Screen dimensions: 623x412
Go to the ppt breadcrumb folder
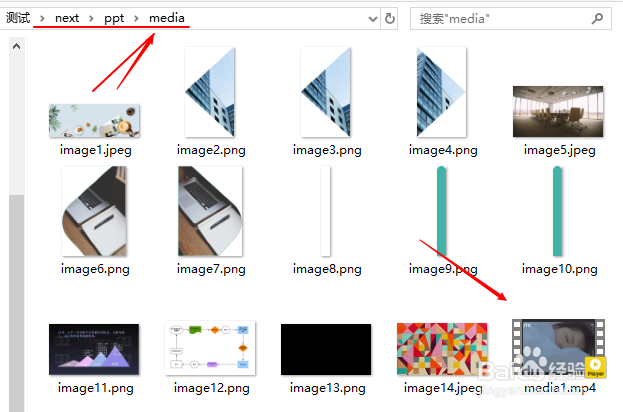(114, 18)
